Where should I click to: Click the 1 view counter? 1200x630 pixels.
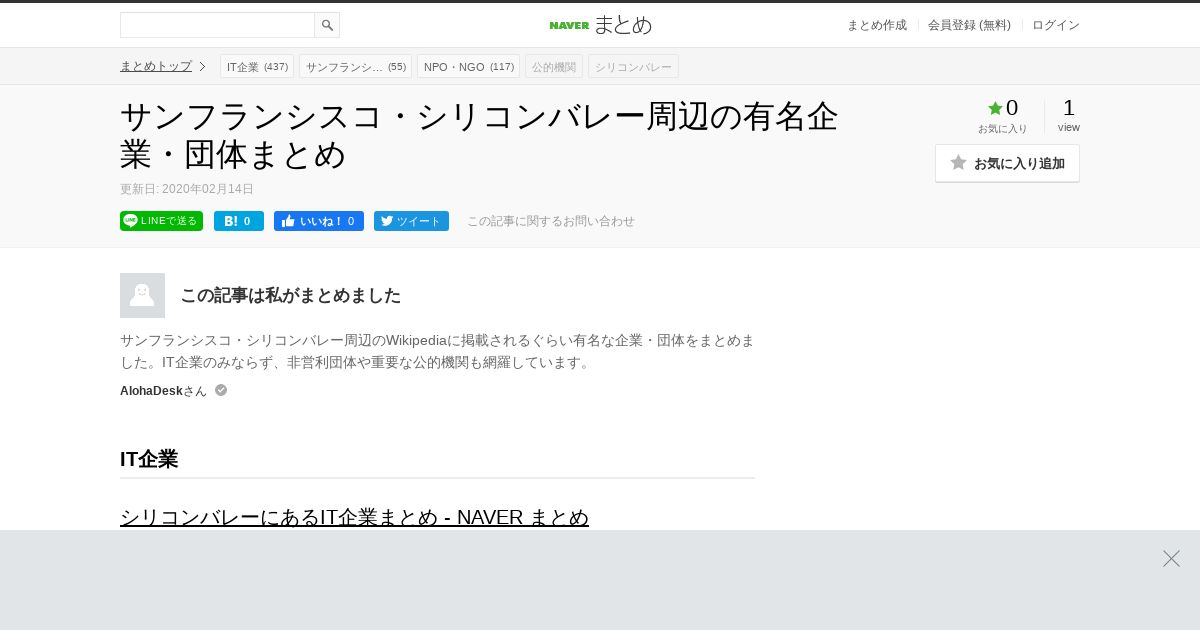coord(1069,115)
